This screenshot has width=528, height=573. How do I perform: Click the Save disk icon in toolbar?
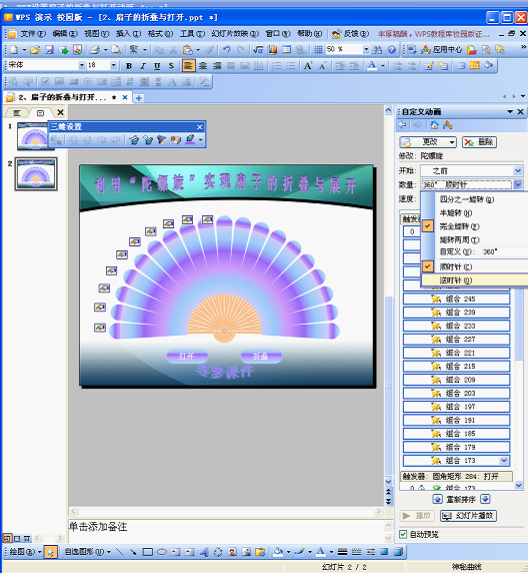(x=49, y=49)
